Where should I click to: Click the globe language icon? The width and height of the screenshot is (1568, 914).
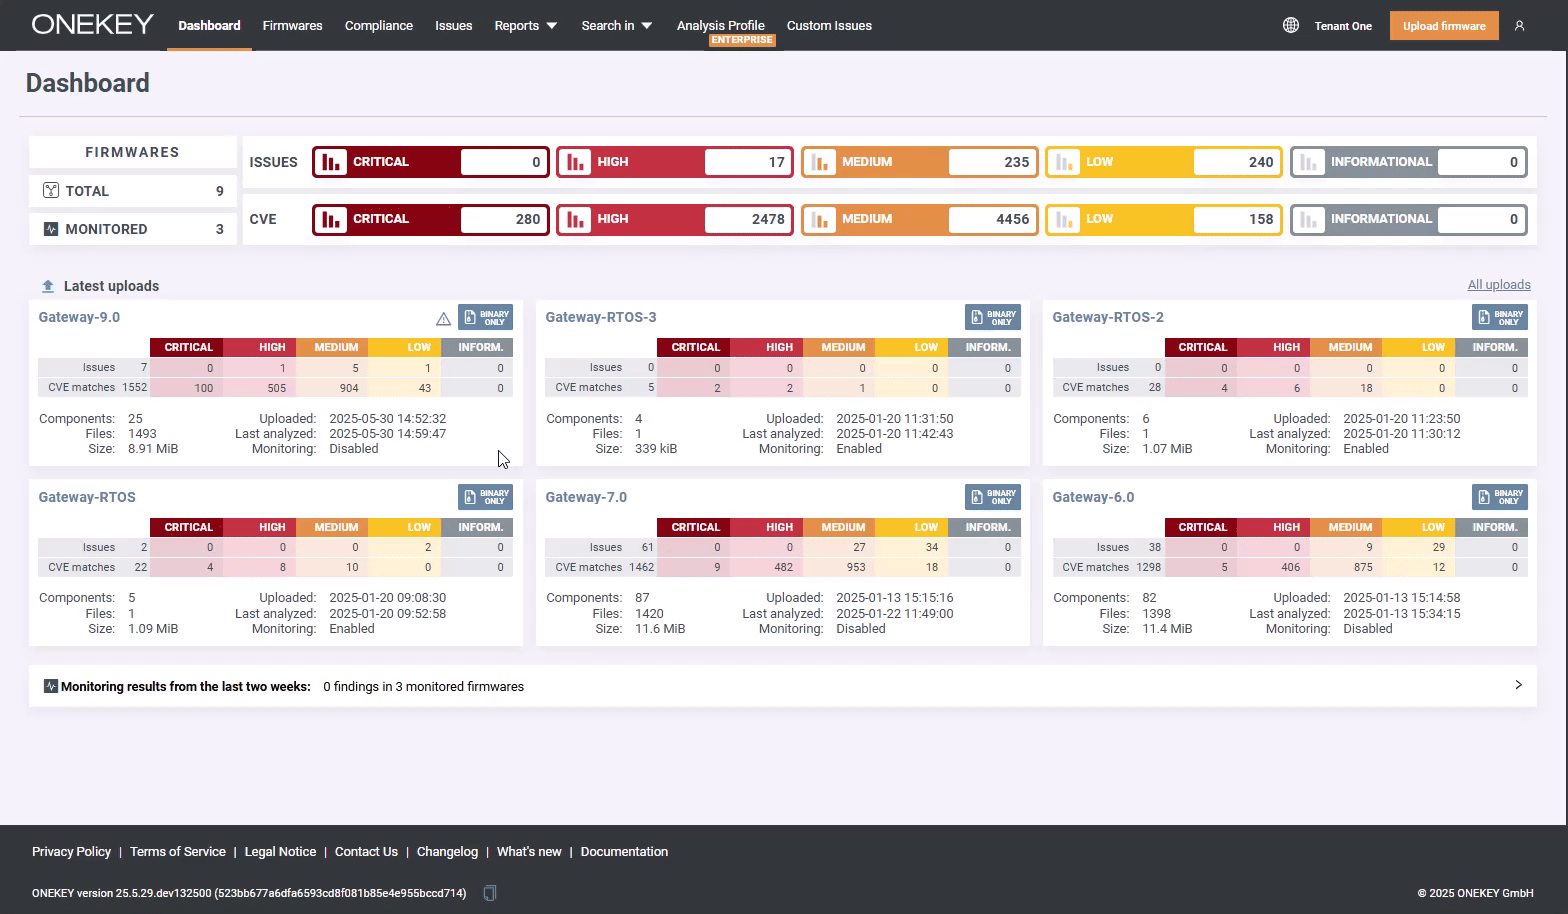pyautogui.click(x=1291, y=25)
